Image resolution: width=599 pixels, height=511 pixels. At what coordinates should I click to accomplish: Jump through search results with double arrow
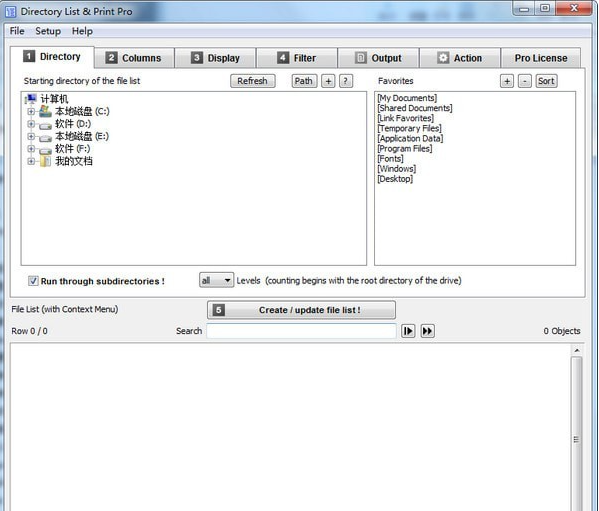pyautogui.click(x=427, y=331)
